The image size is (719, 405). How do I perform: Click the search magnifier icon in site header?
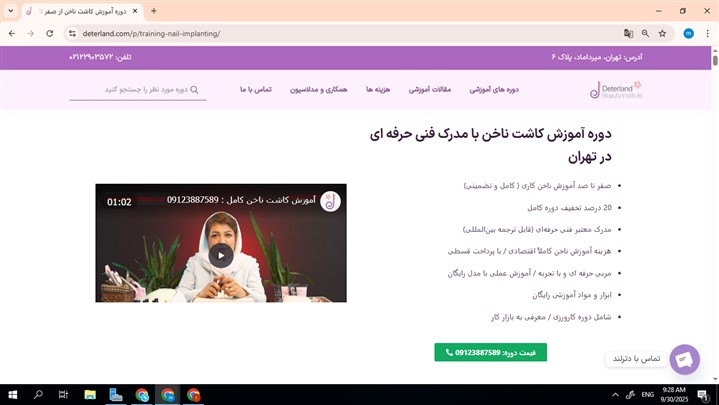point(194,89)
